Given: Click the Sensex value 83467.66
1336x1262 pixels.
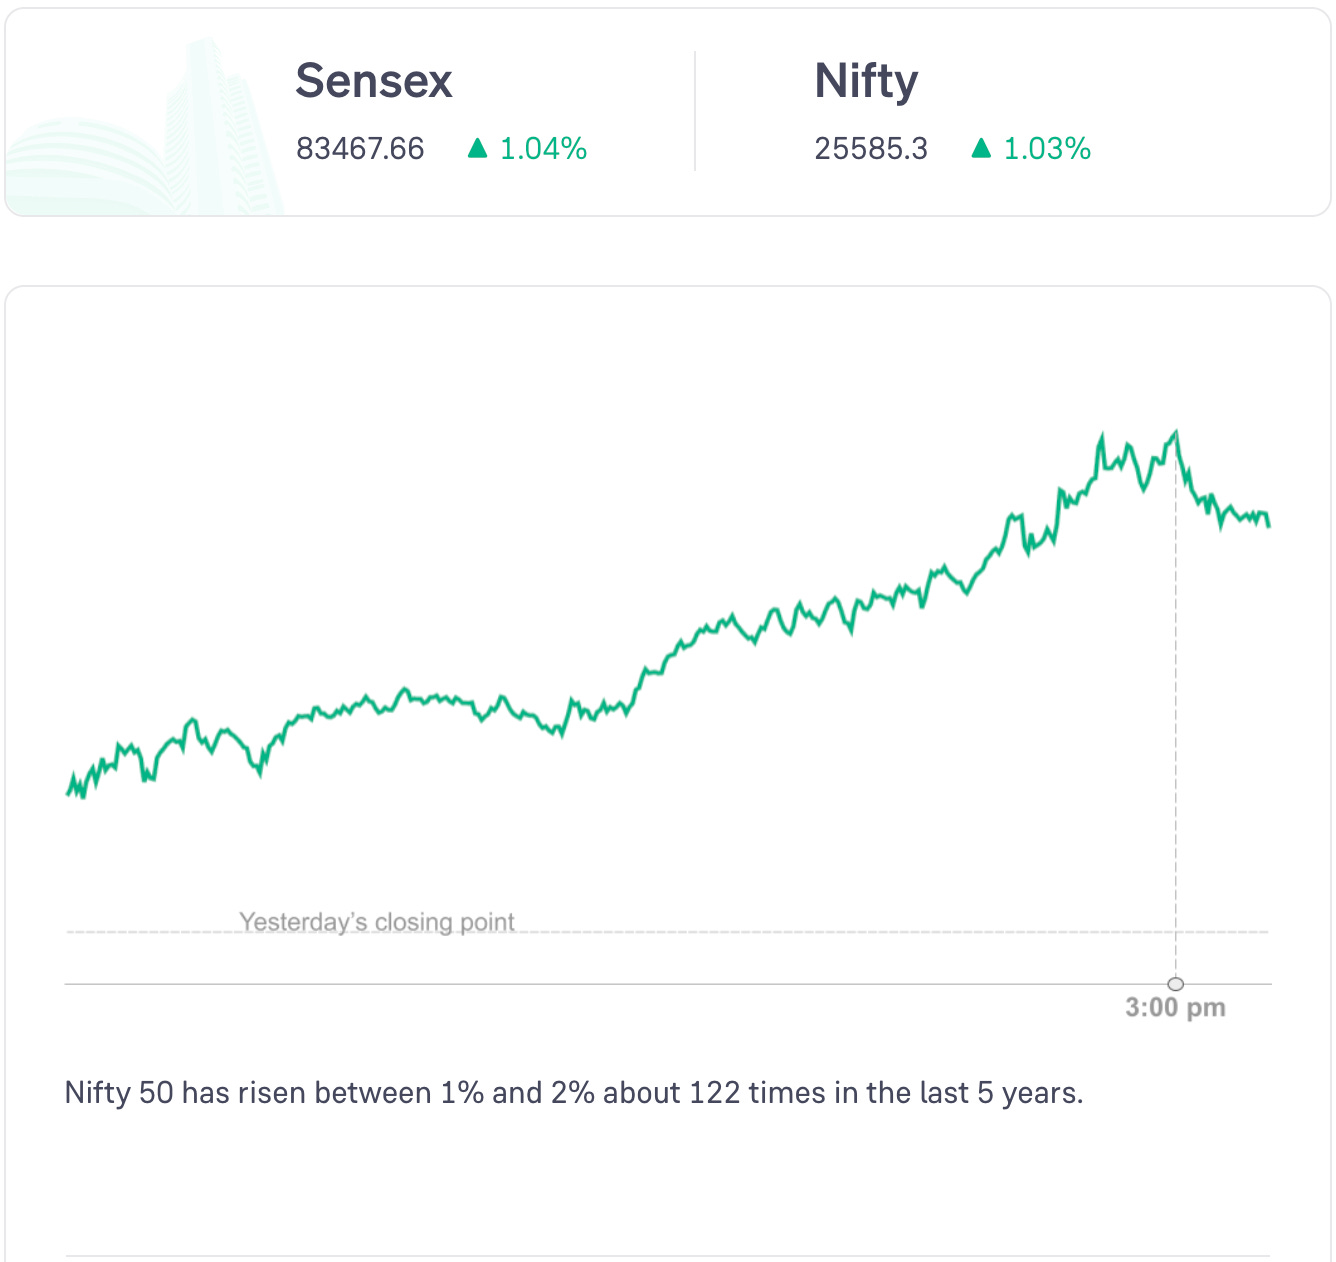Looking at the screenshot, I should tap(360, 149).
